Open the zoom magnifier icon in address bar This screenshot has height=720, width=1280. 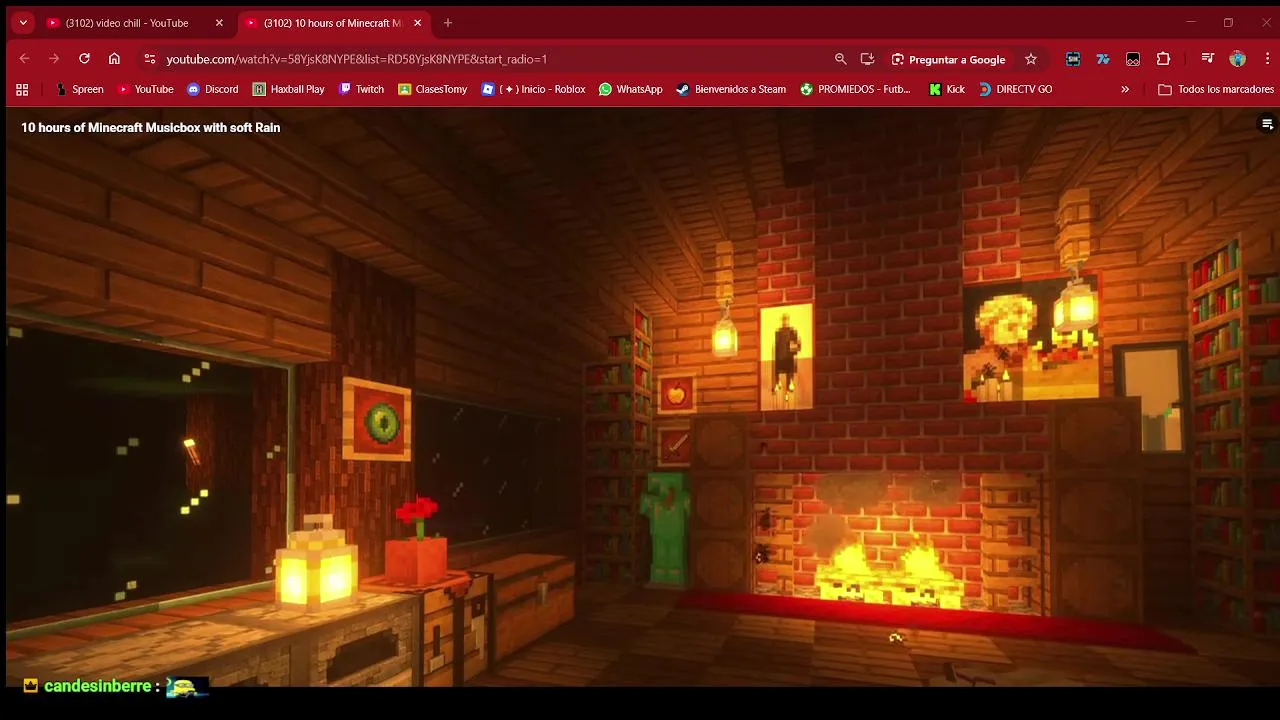tap(841, 59)
